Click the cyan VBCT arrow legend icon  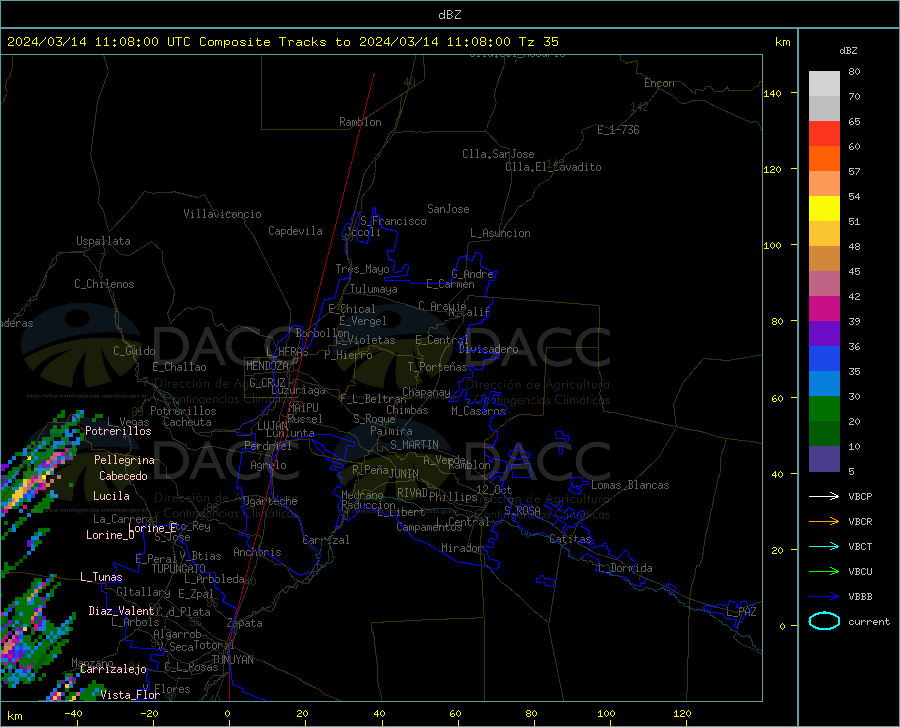click(824, 546)
